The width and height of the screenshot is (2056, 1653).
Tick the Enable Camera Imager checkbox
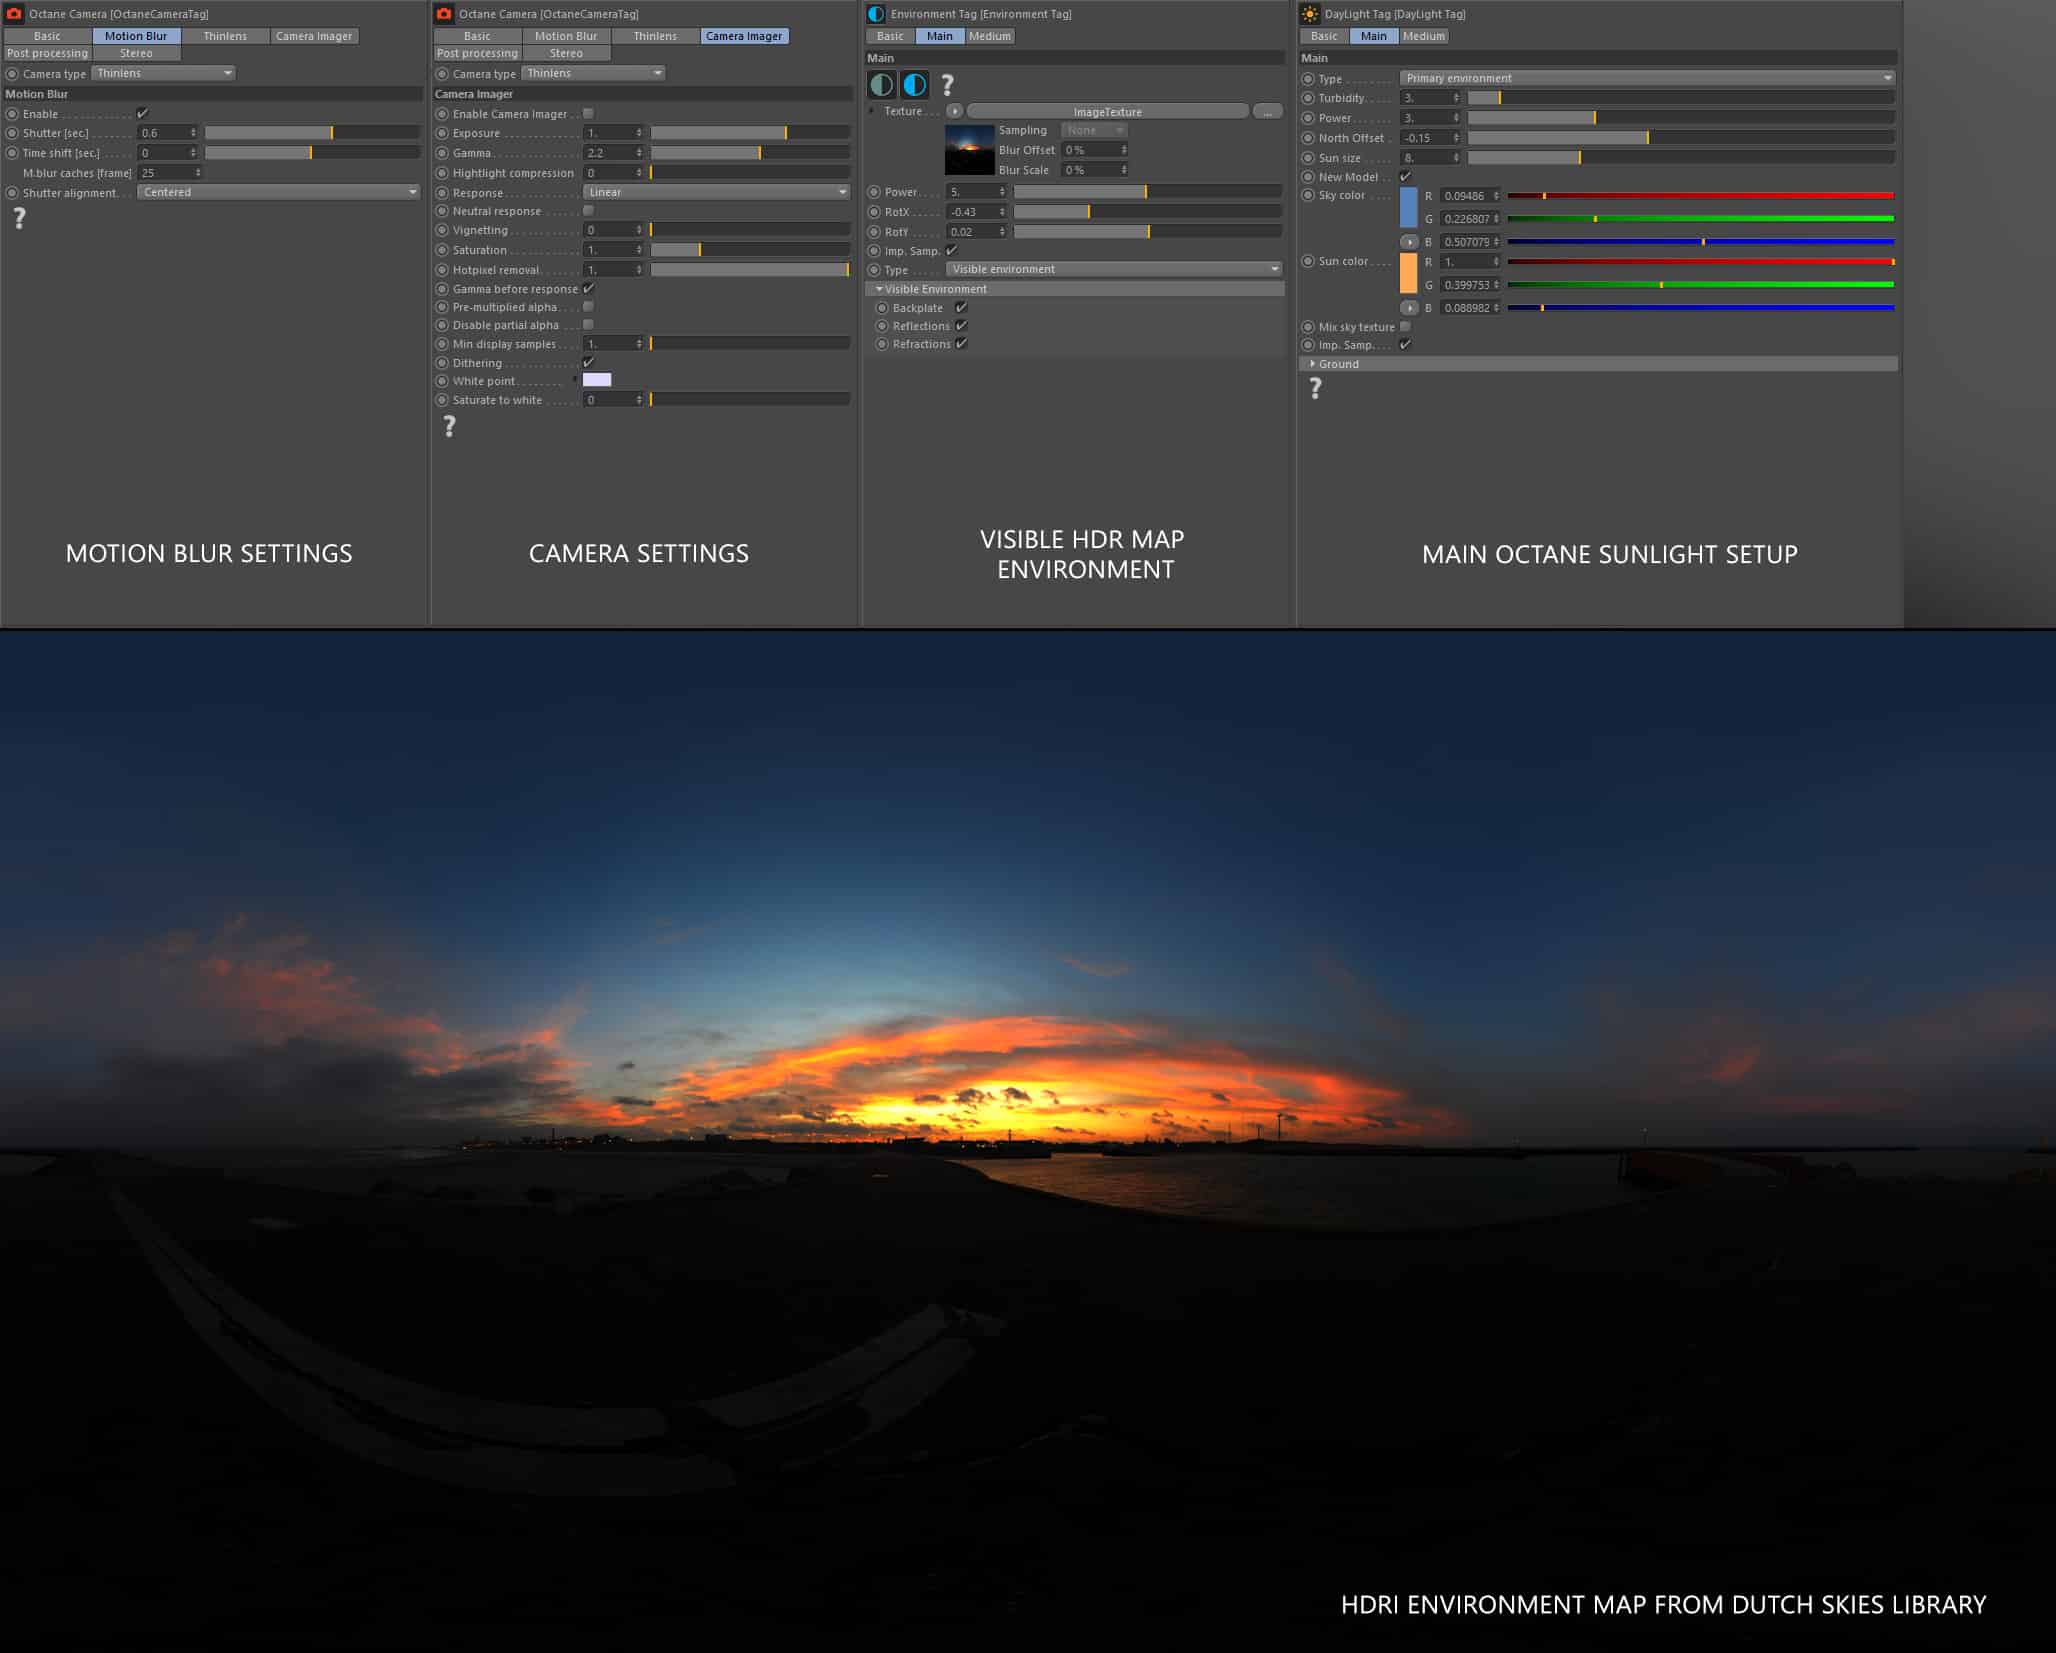click(588, 113)
